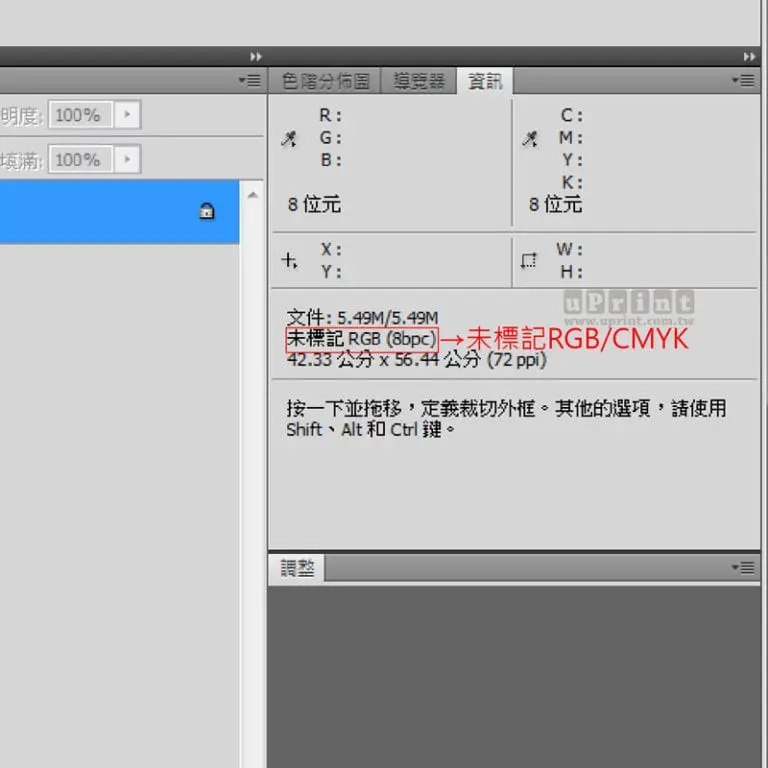This screenshot has height=768, width=768.
Task: Click the right 8 位元 label under CMYK
Action: [555, 204]
